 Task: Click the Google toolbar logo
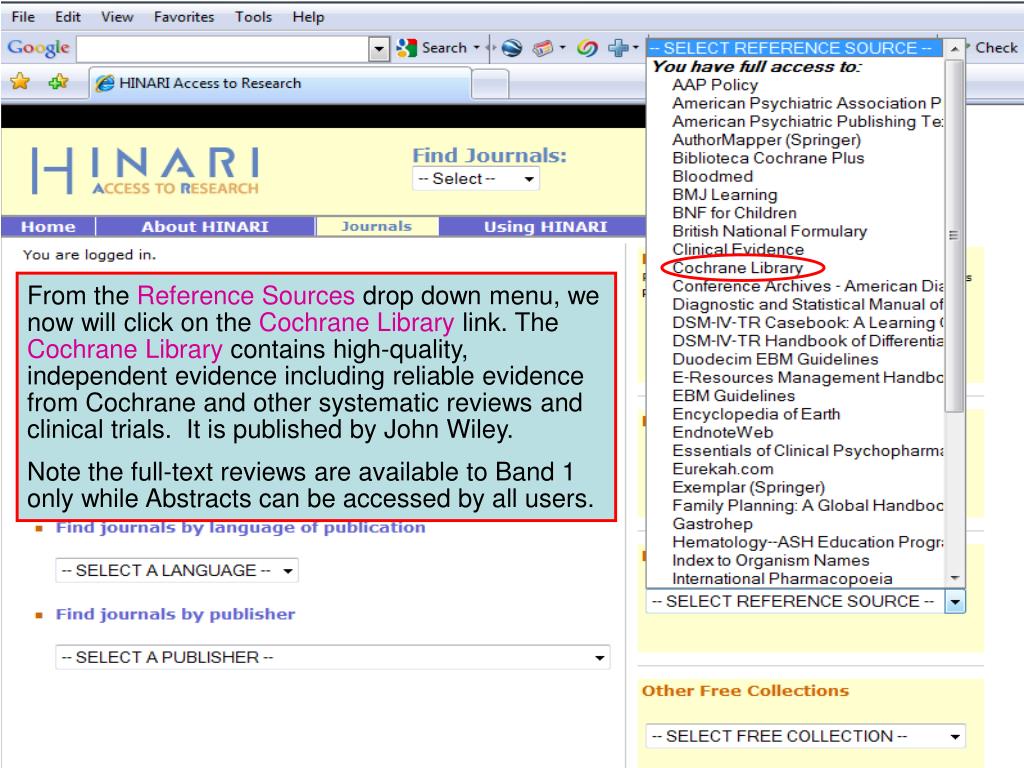coord(38,48)
